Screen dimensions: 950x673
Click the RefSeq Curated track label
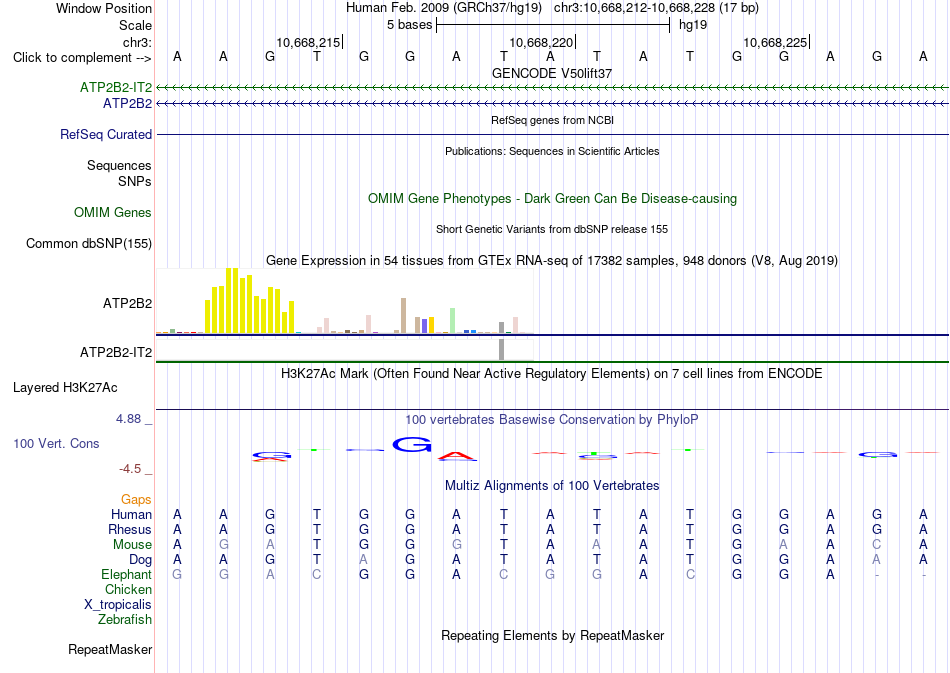105,134
